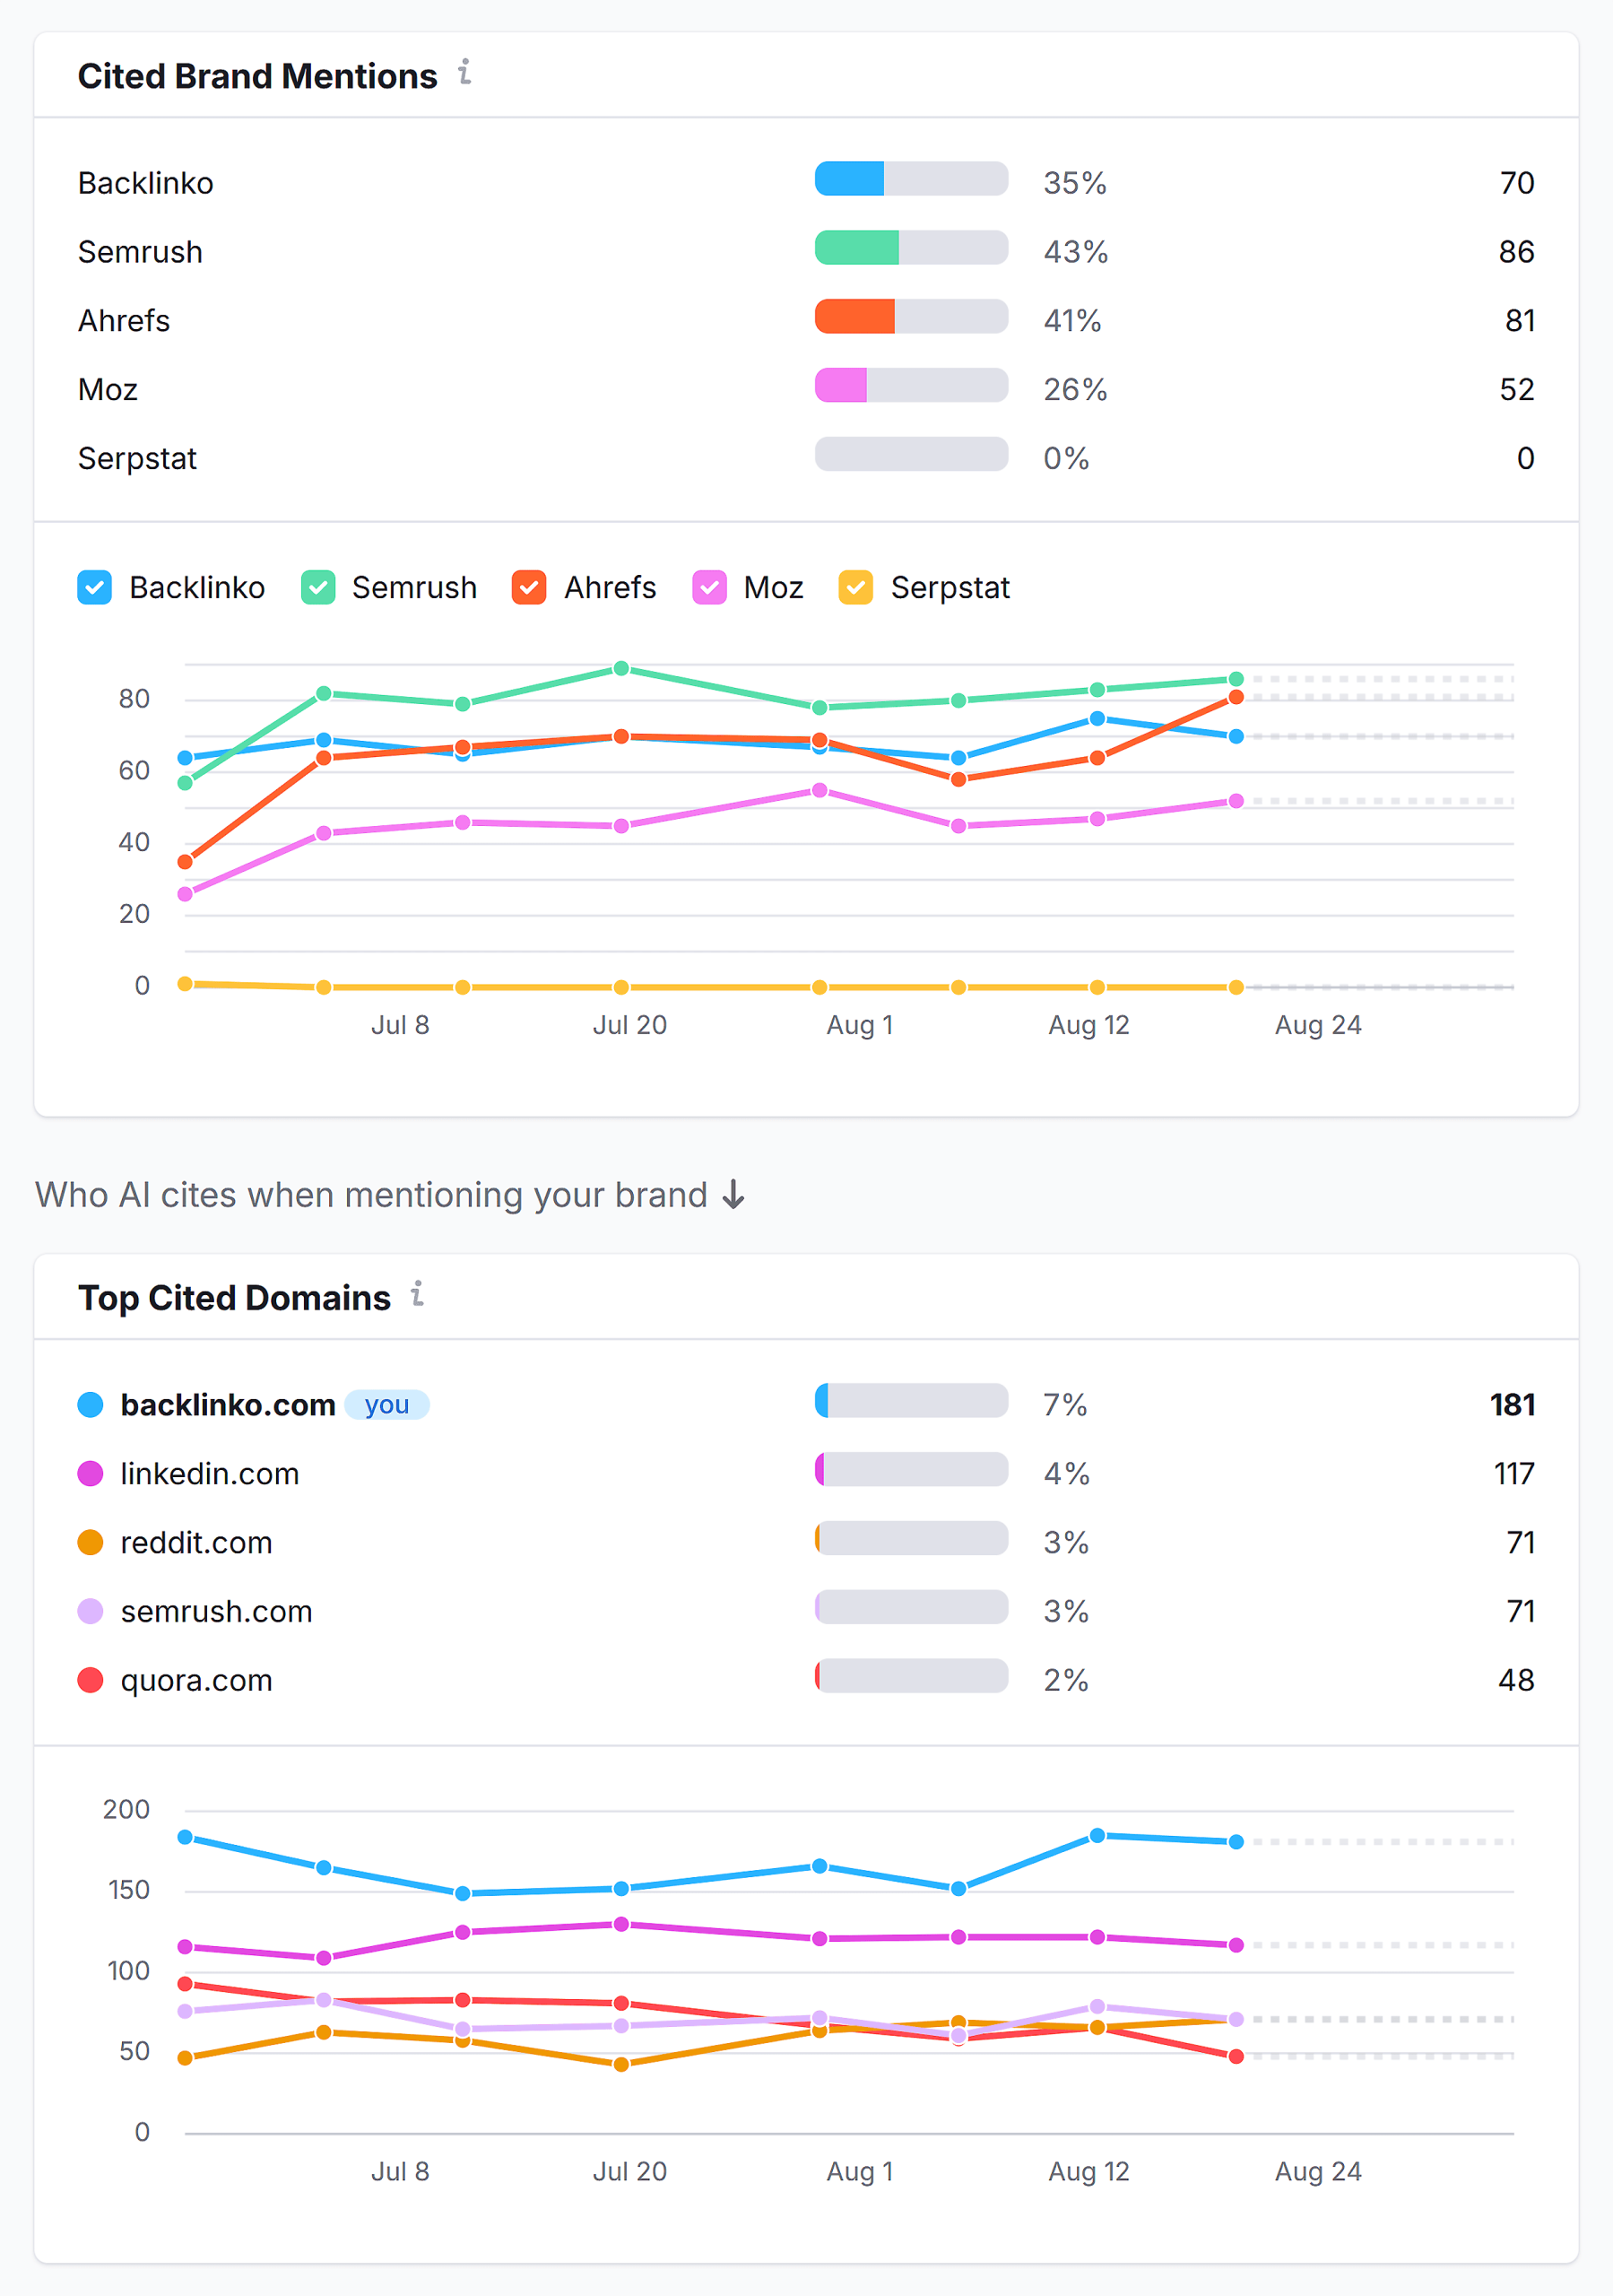Click the orange dot beside reddit.com
The width and height of the screenshot is (1613, 2296).
click(x=91, y=1541)
